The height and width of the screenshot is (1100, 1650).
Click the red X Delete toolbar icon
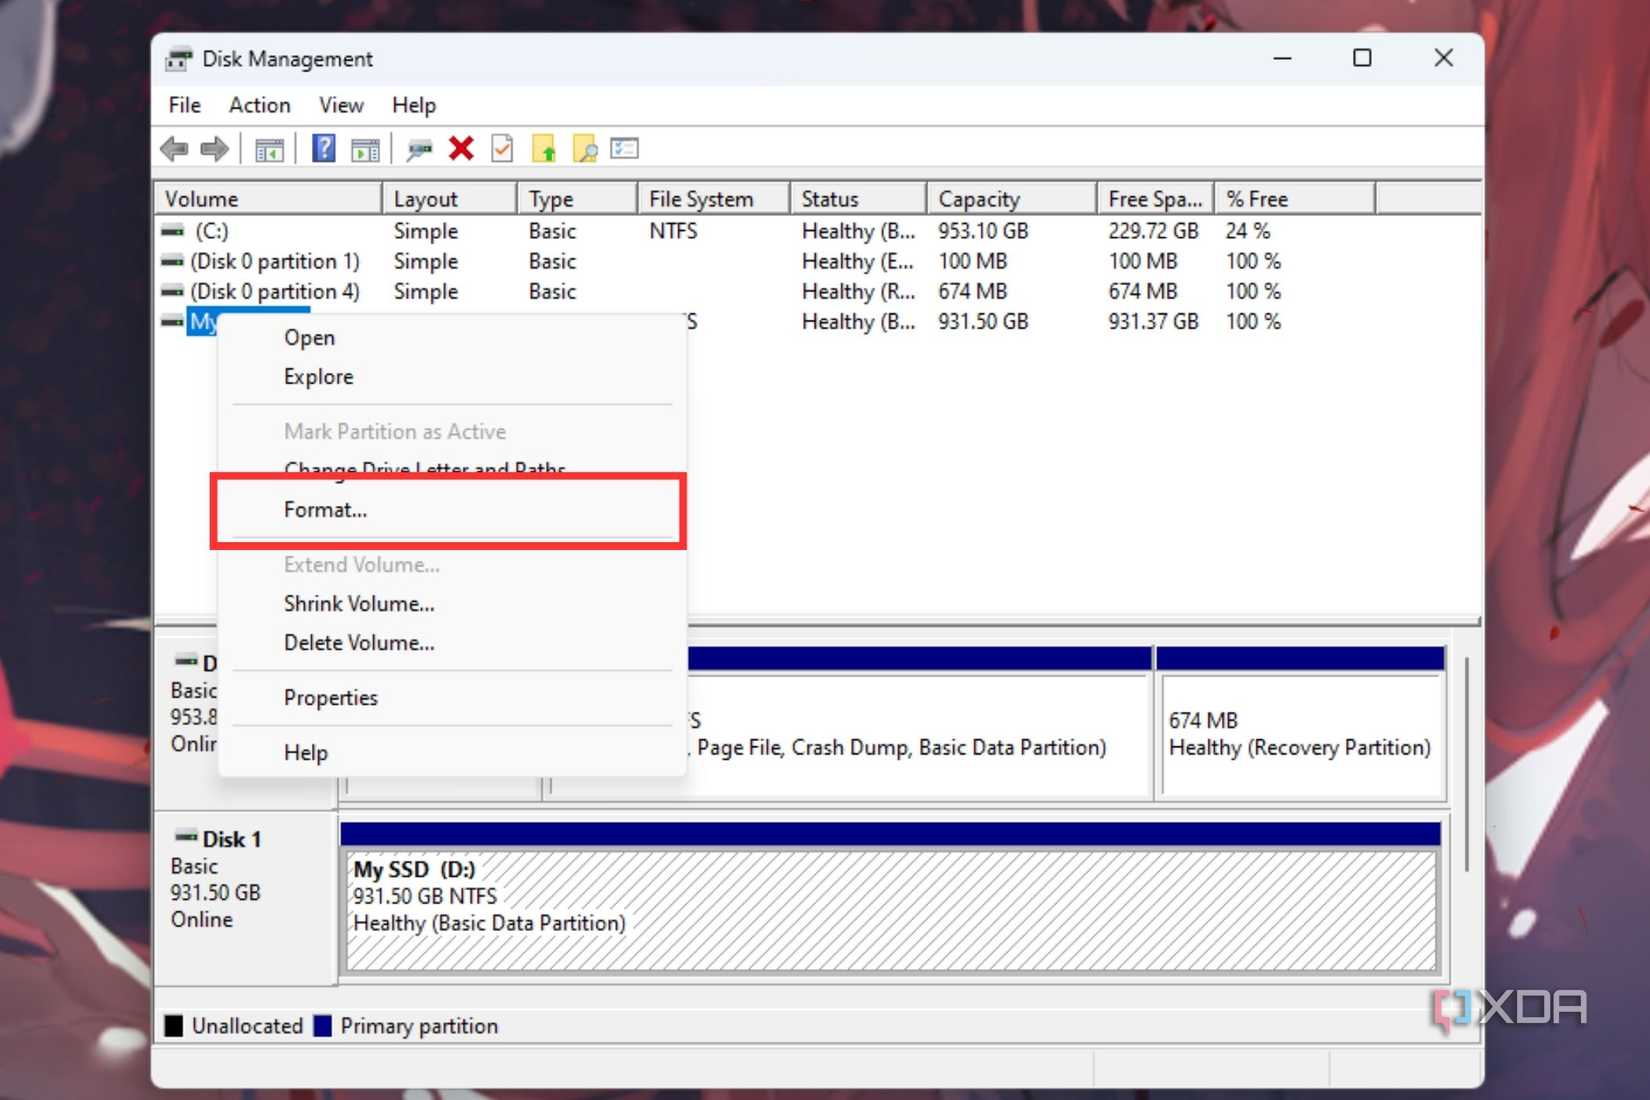point(461,149)
